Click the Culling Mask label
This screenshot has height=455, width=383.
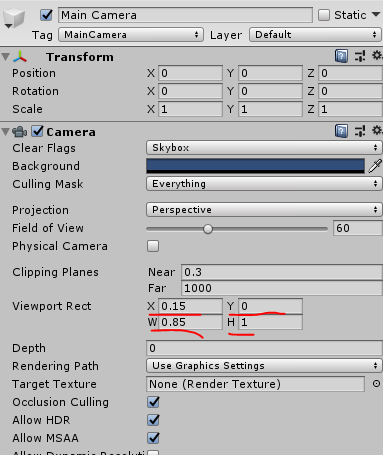point(48,184)
